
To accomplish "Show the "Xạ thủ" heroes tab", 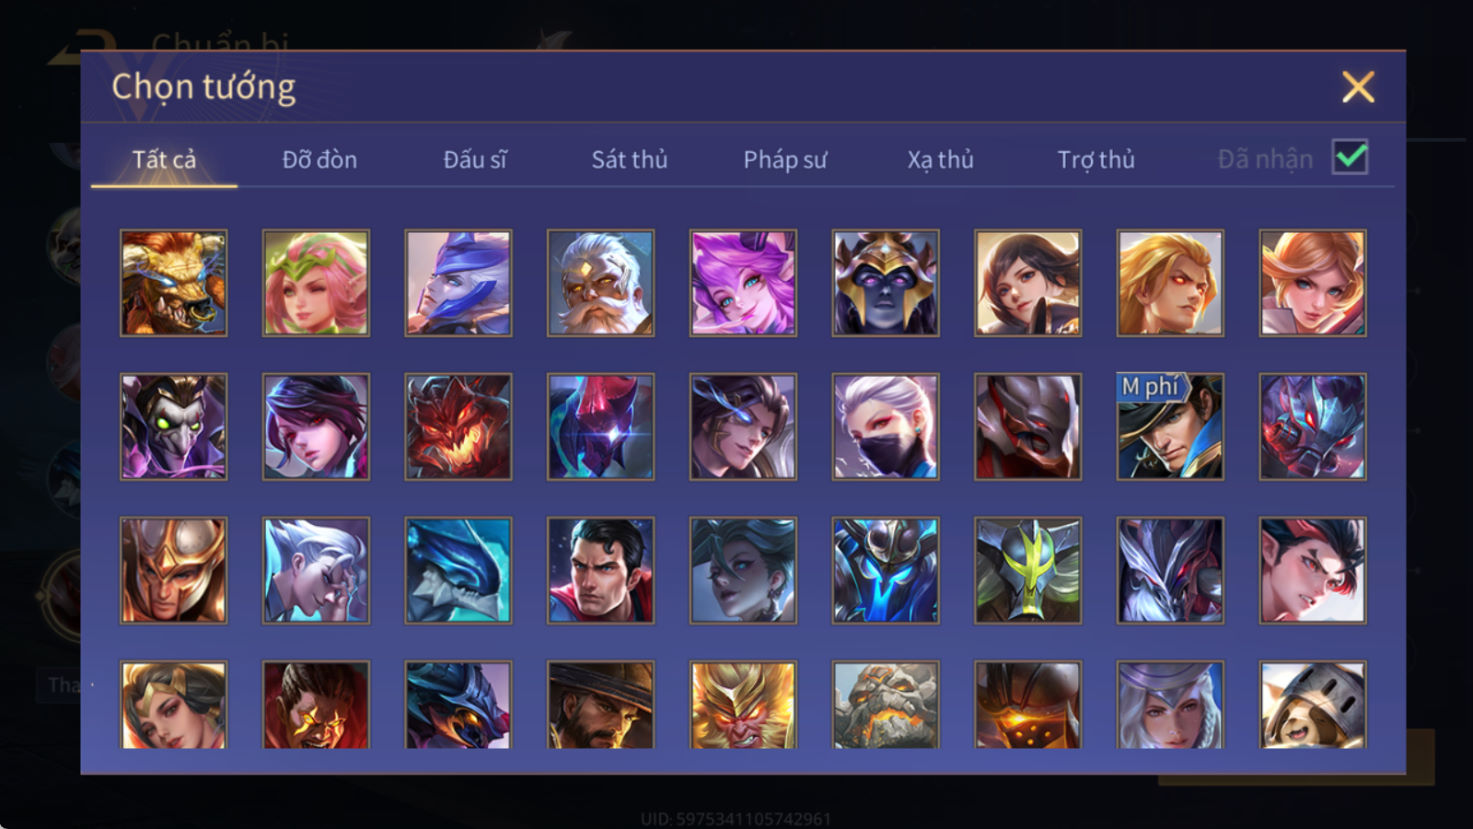I will (940, 160).
